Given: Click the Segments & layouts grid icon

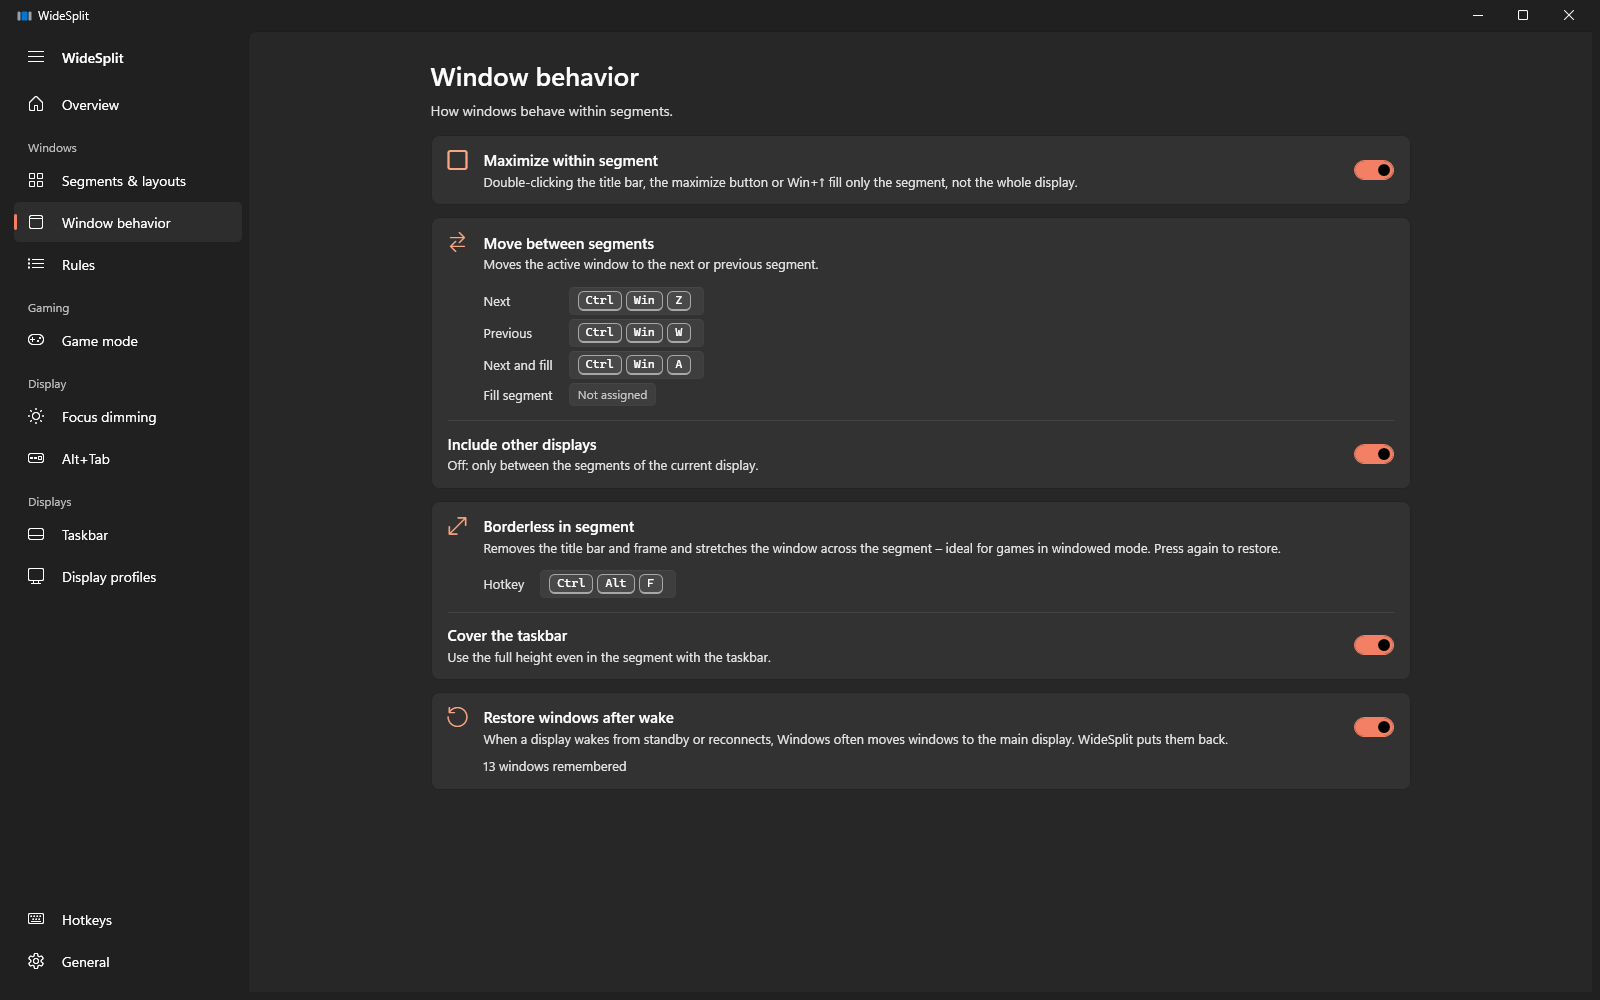Looking at the screenshot, I should click(36, 180).
